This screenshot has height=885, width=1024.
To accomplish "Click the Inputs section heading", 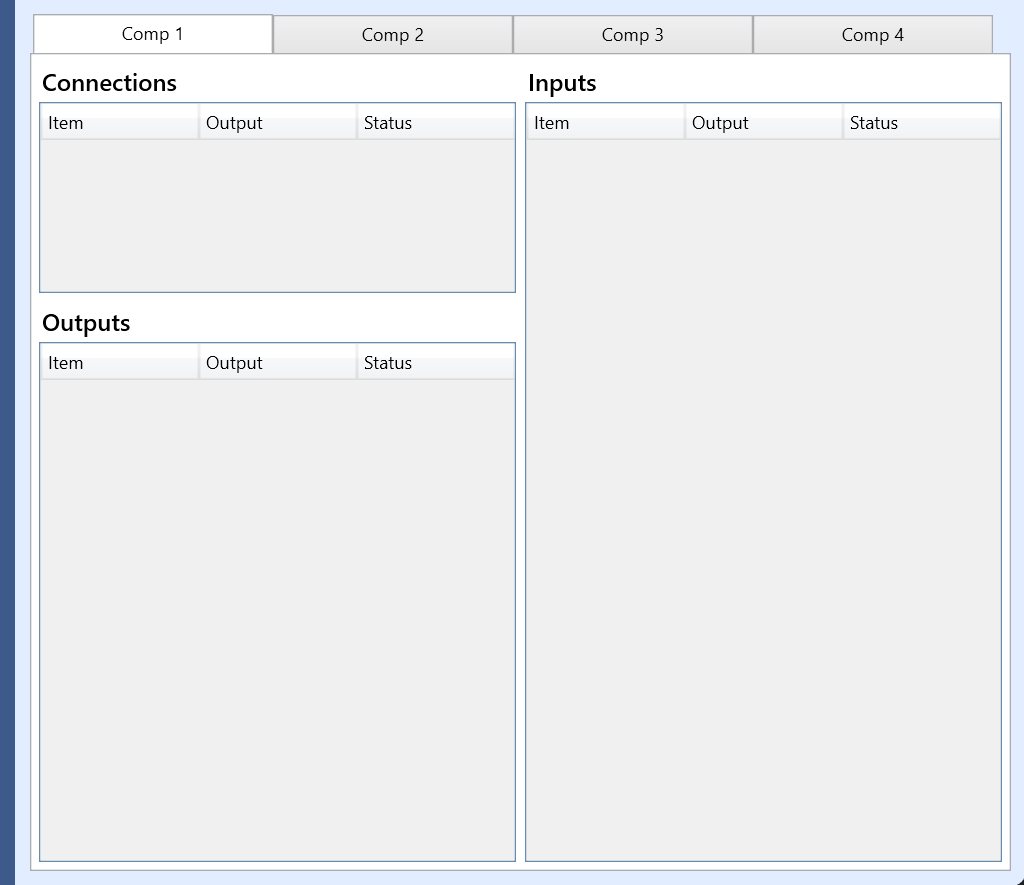I will [562, 83].
